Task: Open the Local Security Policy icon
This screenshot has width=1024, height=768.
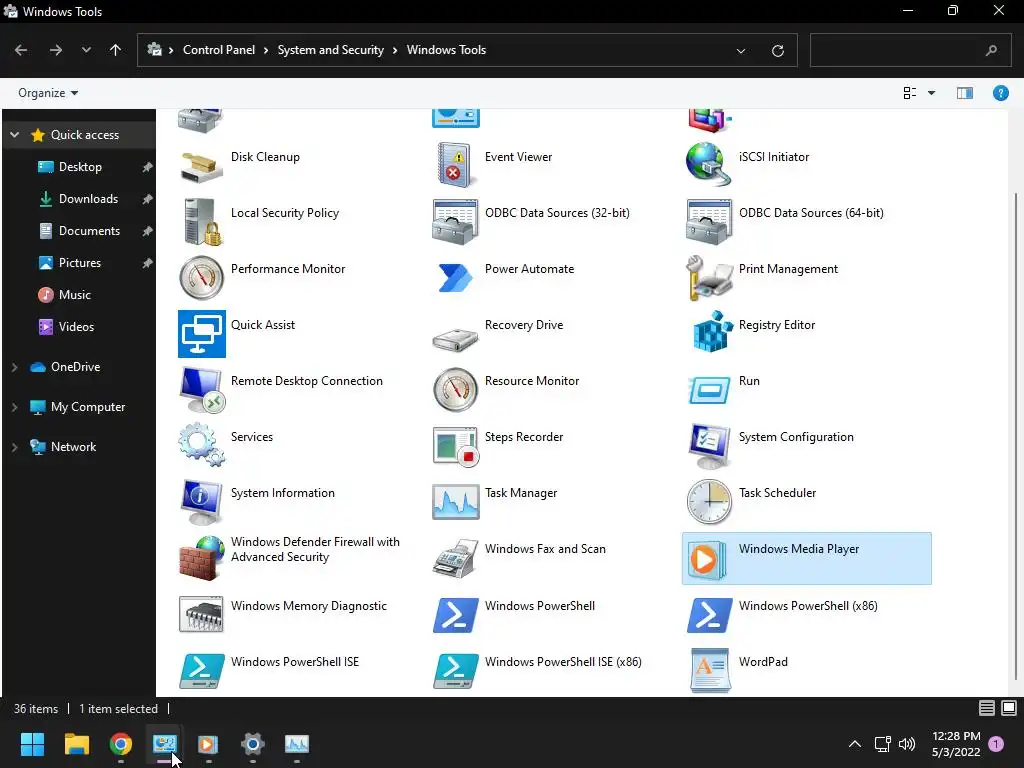Action: click(202, 222)
